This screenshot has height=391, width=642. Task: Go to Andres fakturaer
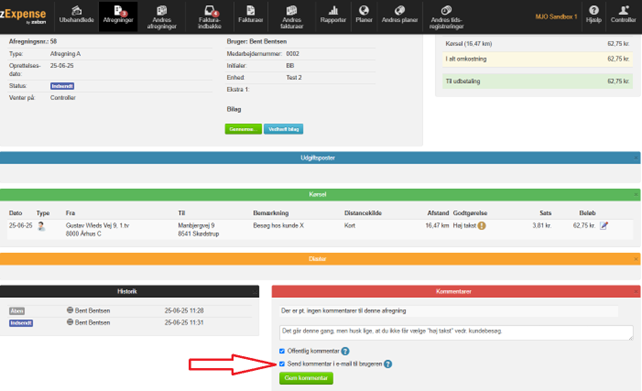click(292, 17)
